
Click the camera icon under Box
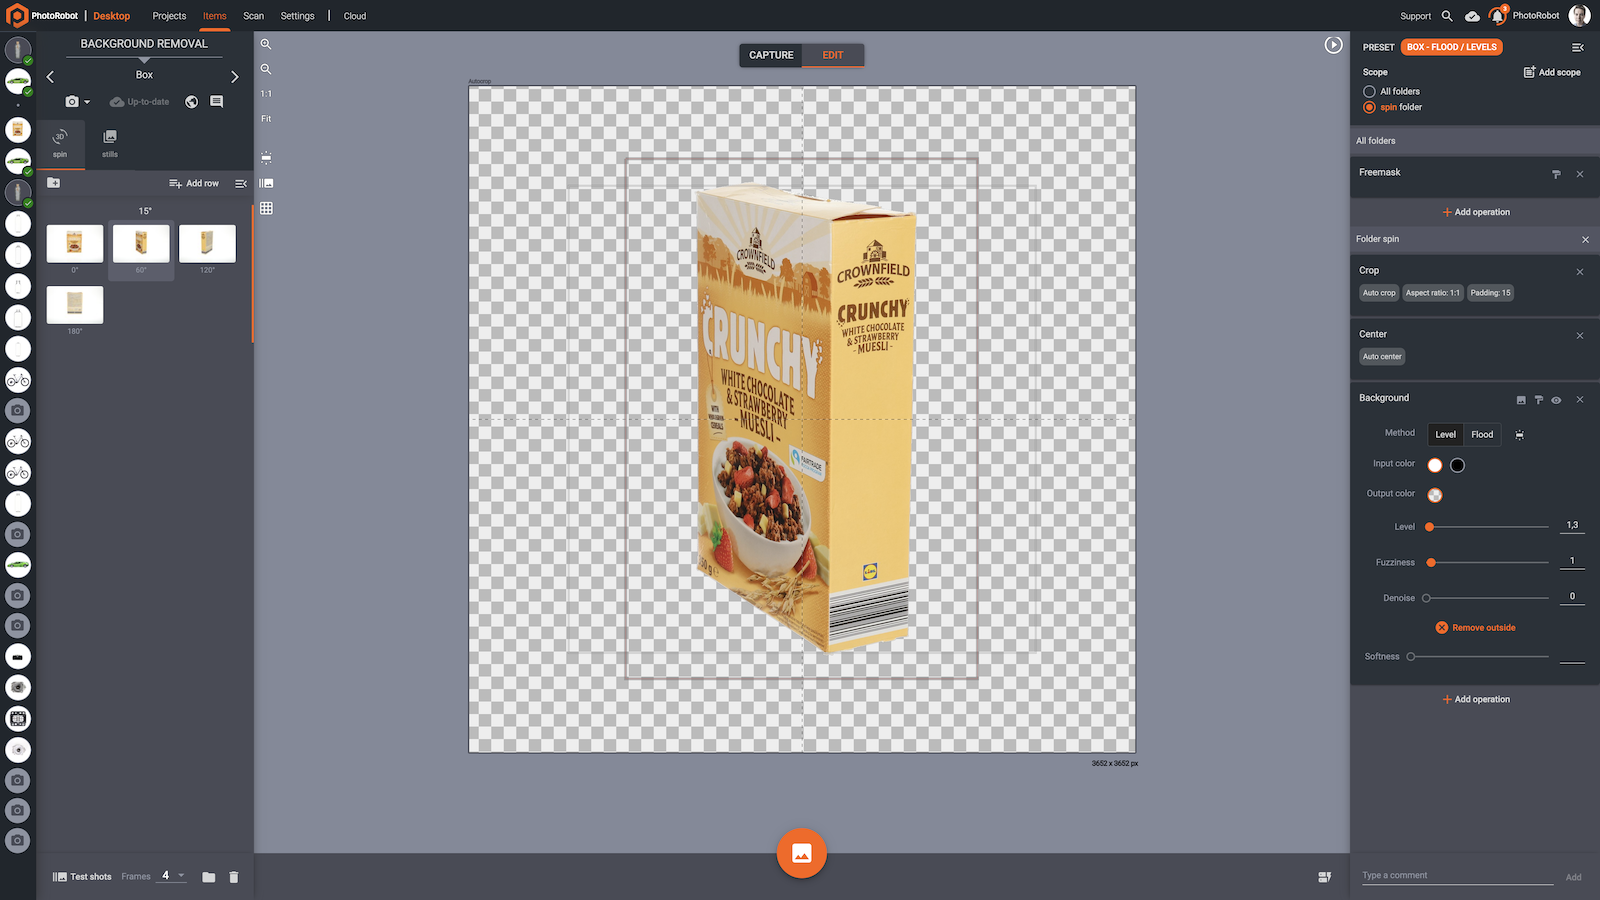point(72,101)
